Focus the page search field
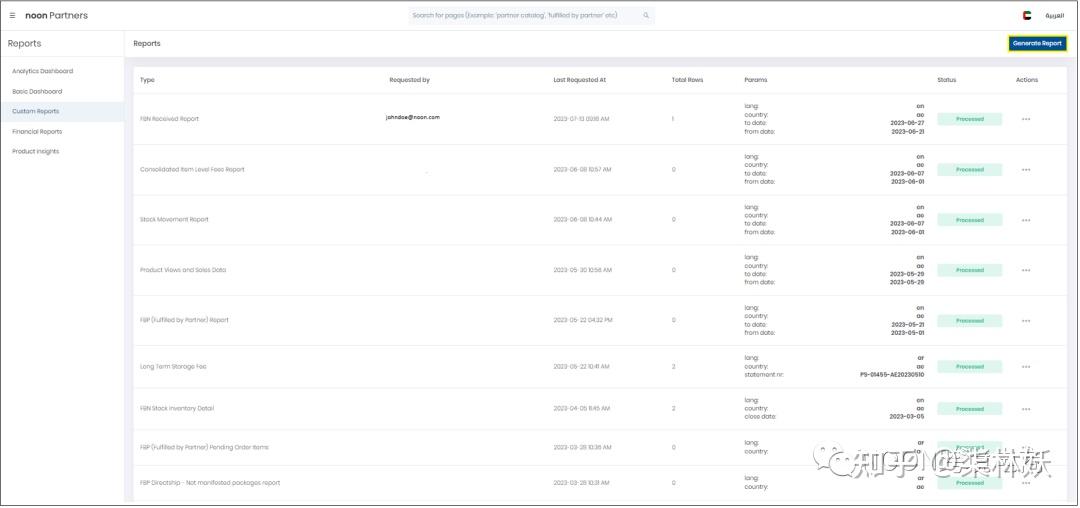1080x508 pixels. 525,16
